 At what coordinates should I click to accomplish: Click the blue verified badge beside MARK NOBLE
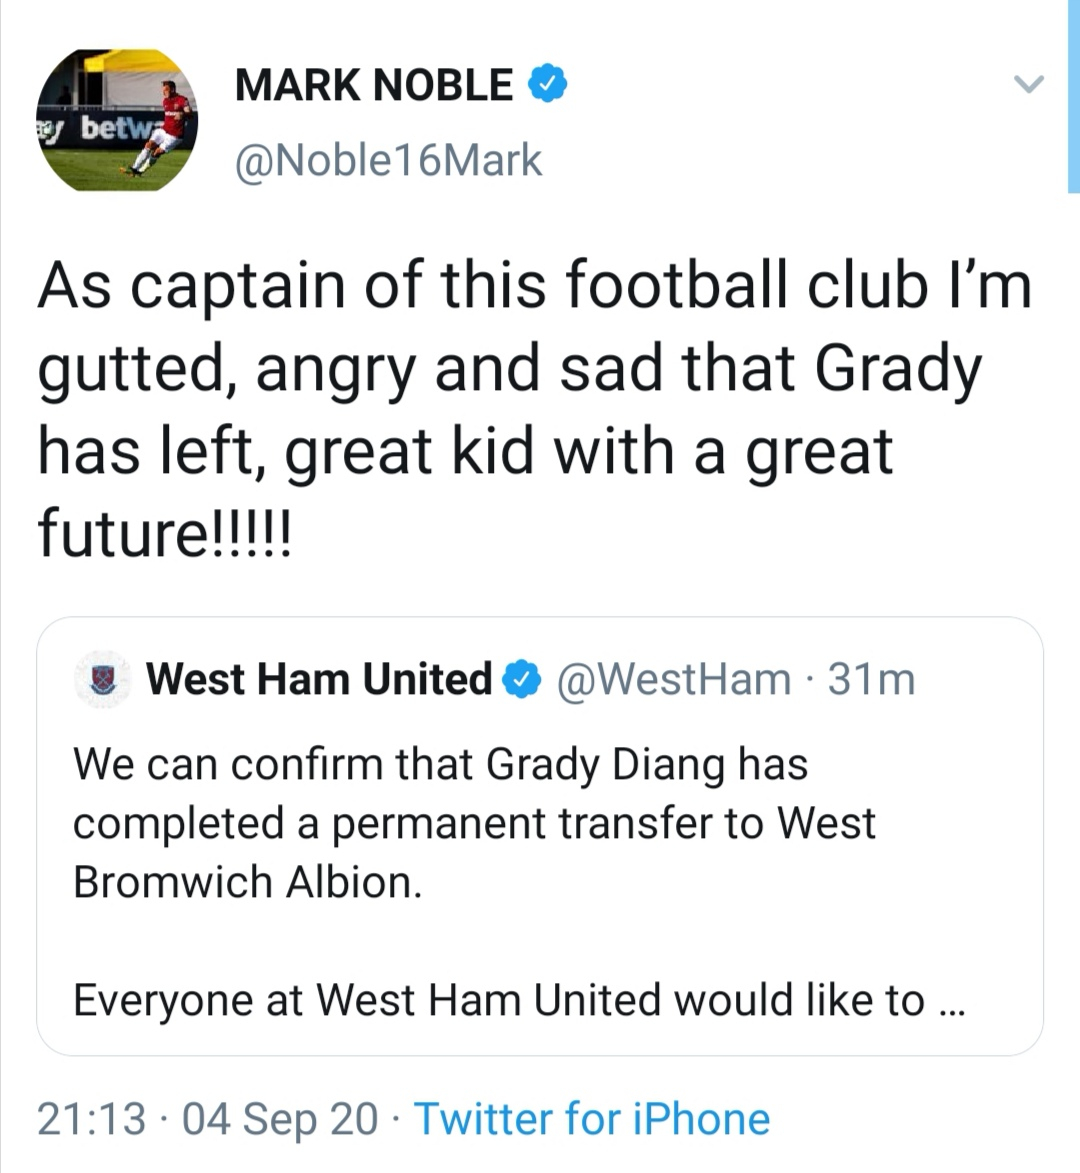[547, 85]
